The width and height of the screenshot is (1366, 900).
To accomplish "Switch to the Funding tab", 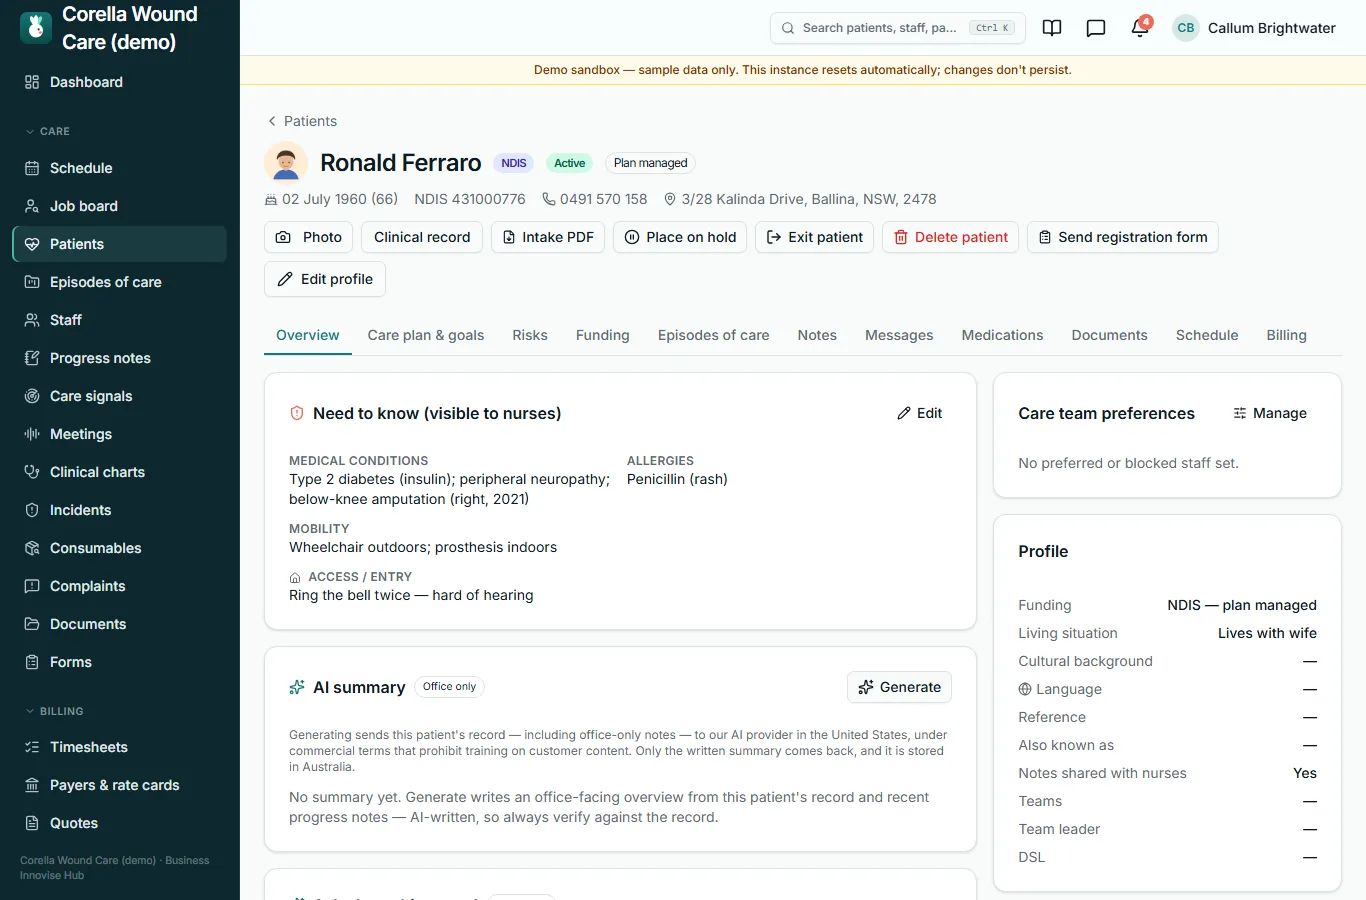I will (603, 335).
